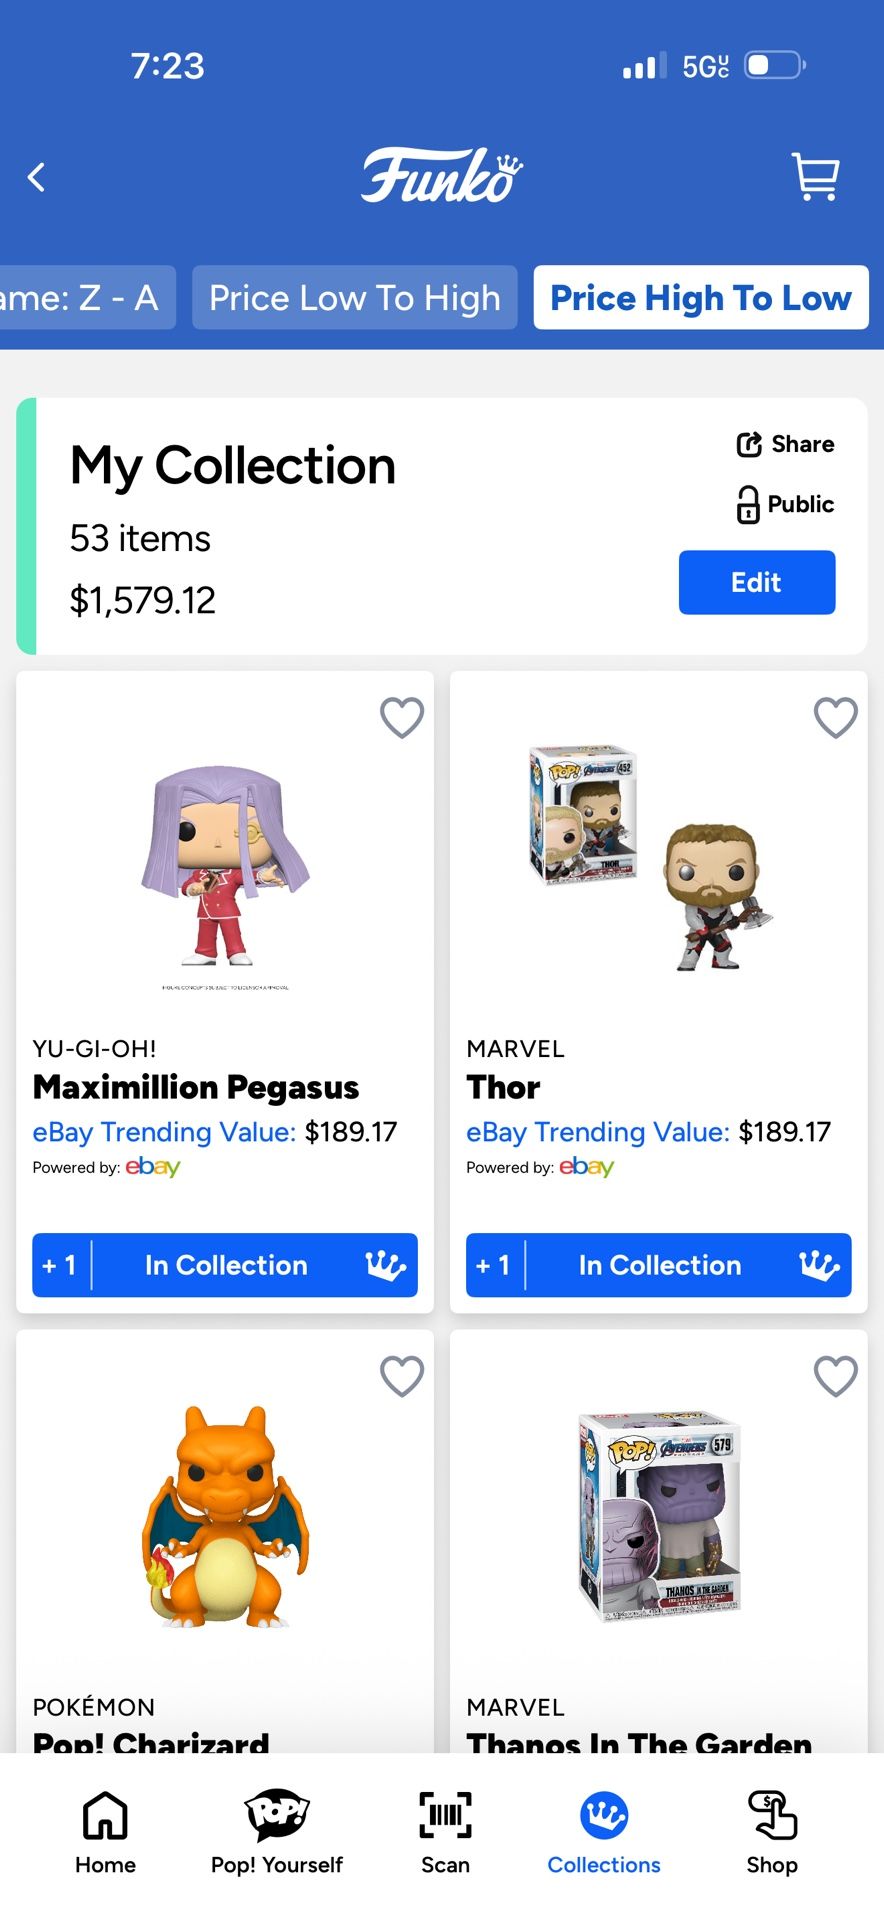Favorite Thanos In The Garden
This screenshot has width=884, height=1920.
pyautogui.click(x=836, y=1376)
